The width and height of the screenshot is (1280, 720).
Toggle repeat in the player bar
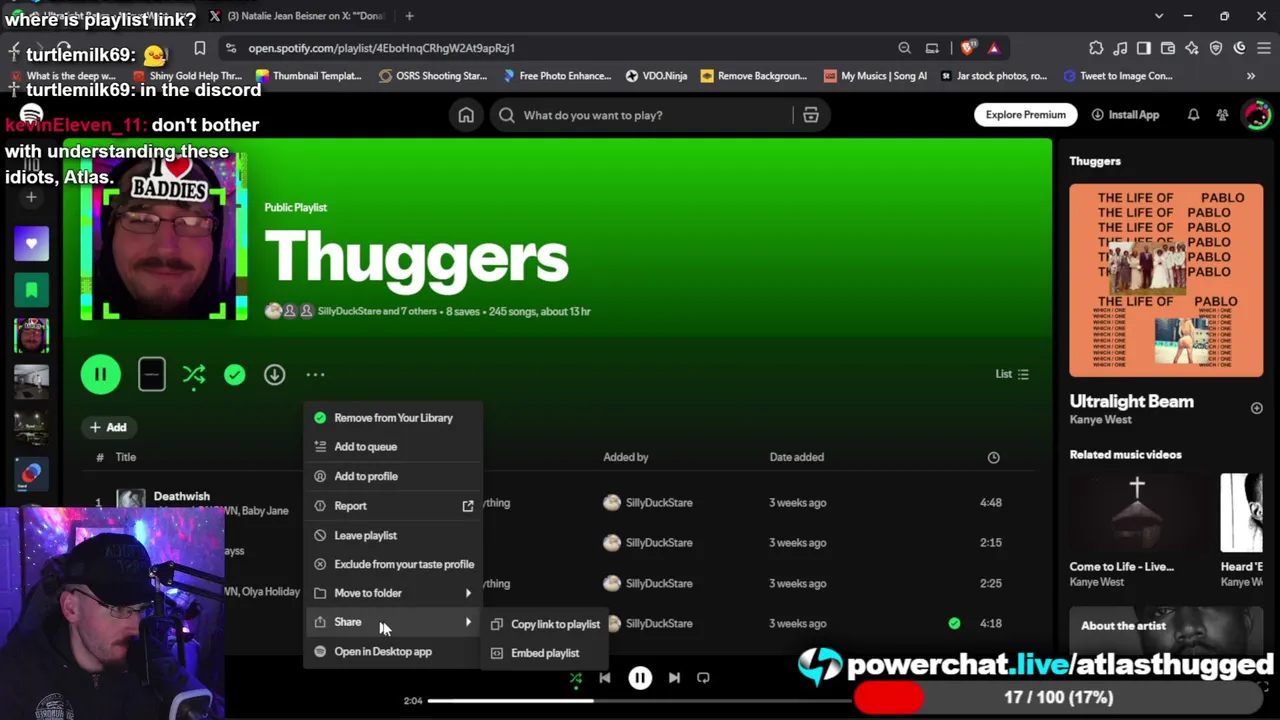[x=703, y=678]
